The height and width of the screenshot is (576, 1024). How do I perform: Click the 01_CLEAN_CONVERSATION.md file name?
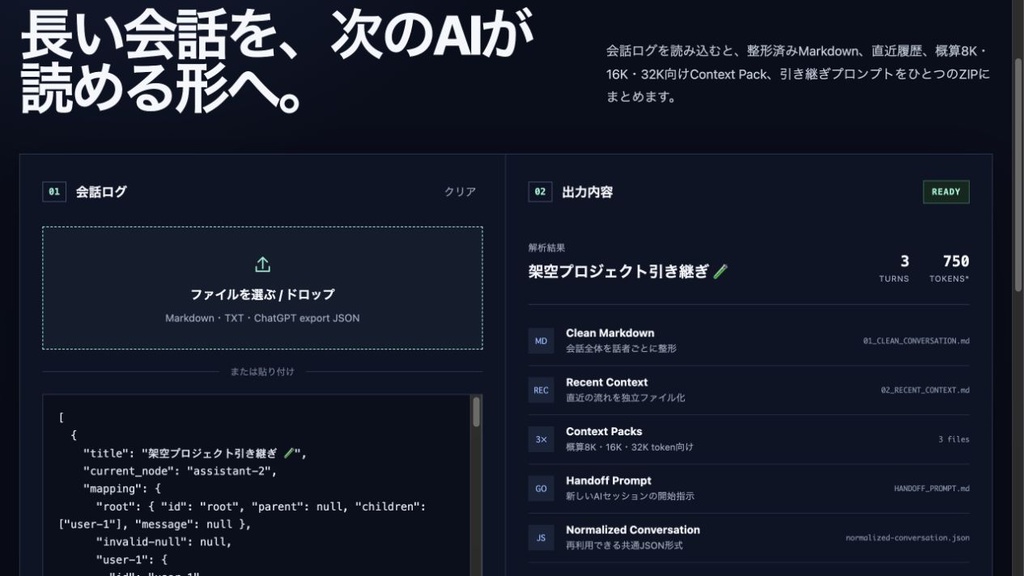pyautogui.click(x=916, y=341)
